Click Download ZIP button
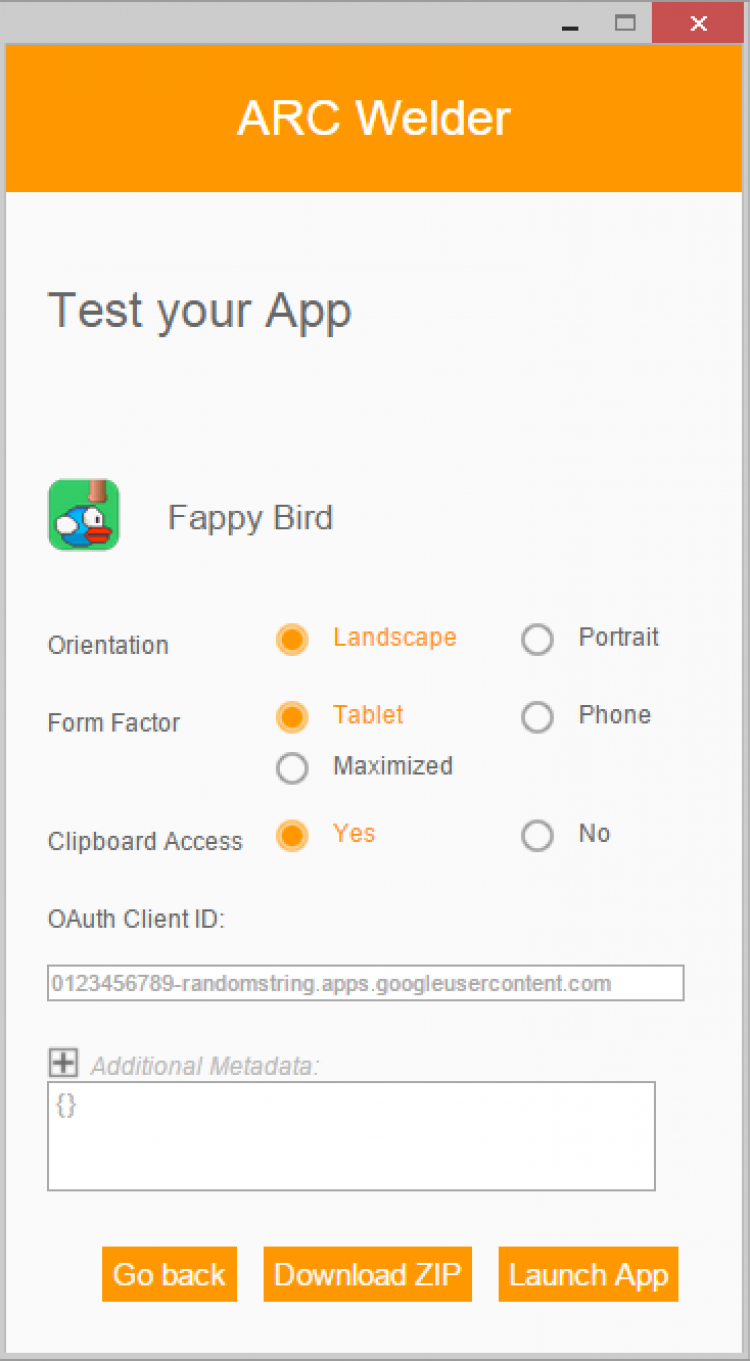750x1361 pixels. coord(367,1274)
